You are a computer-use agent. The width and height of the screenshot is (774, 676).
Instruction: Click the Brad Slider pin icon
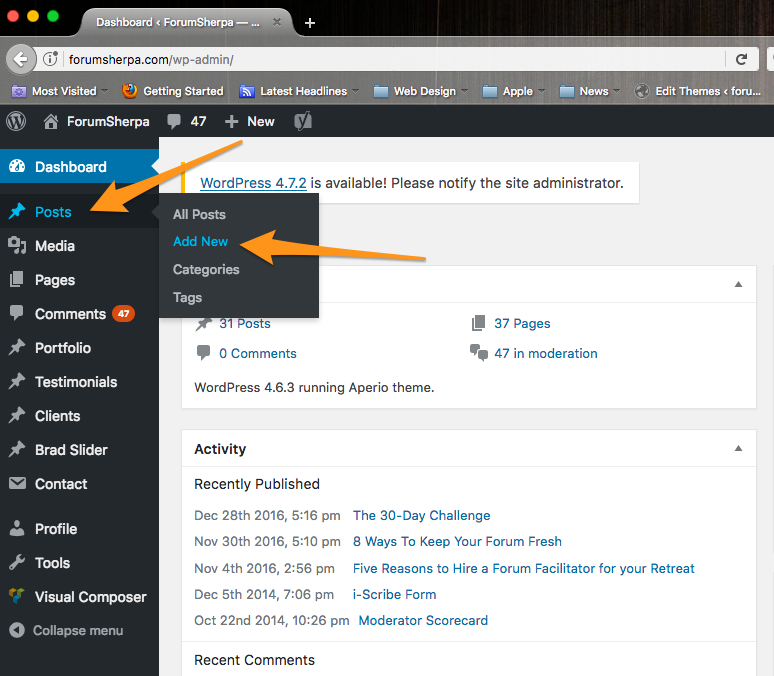click(17, 449)
